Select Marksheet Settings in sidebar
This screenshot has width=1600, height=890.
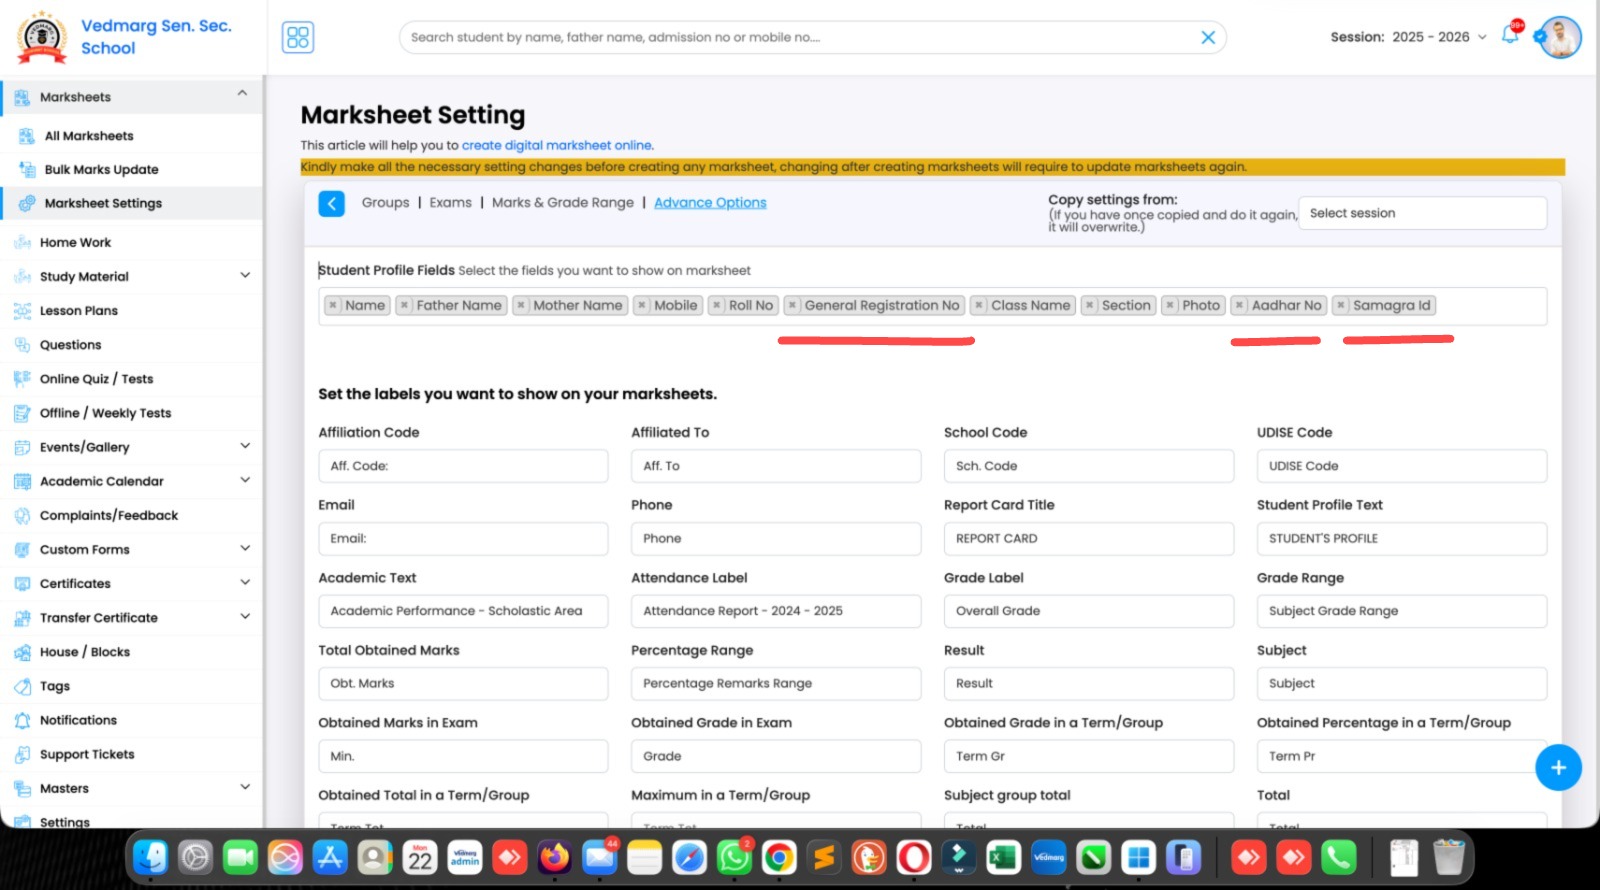coord(132,203)
